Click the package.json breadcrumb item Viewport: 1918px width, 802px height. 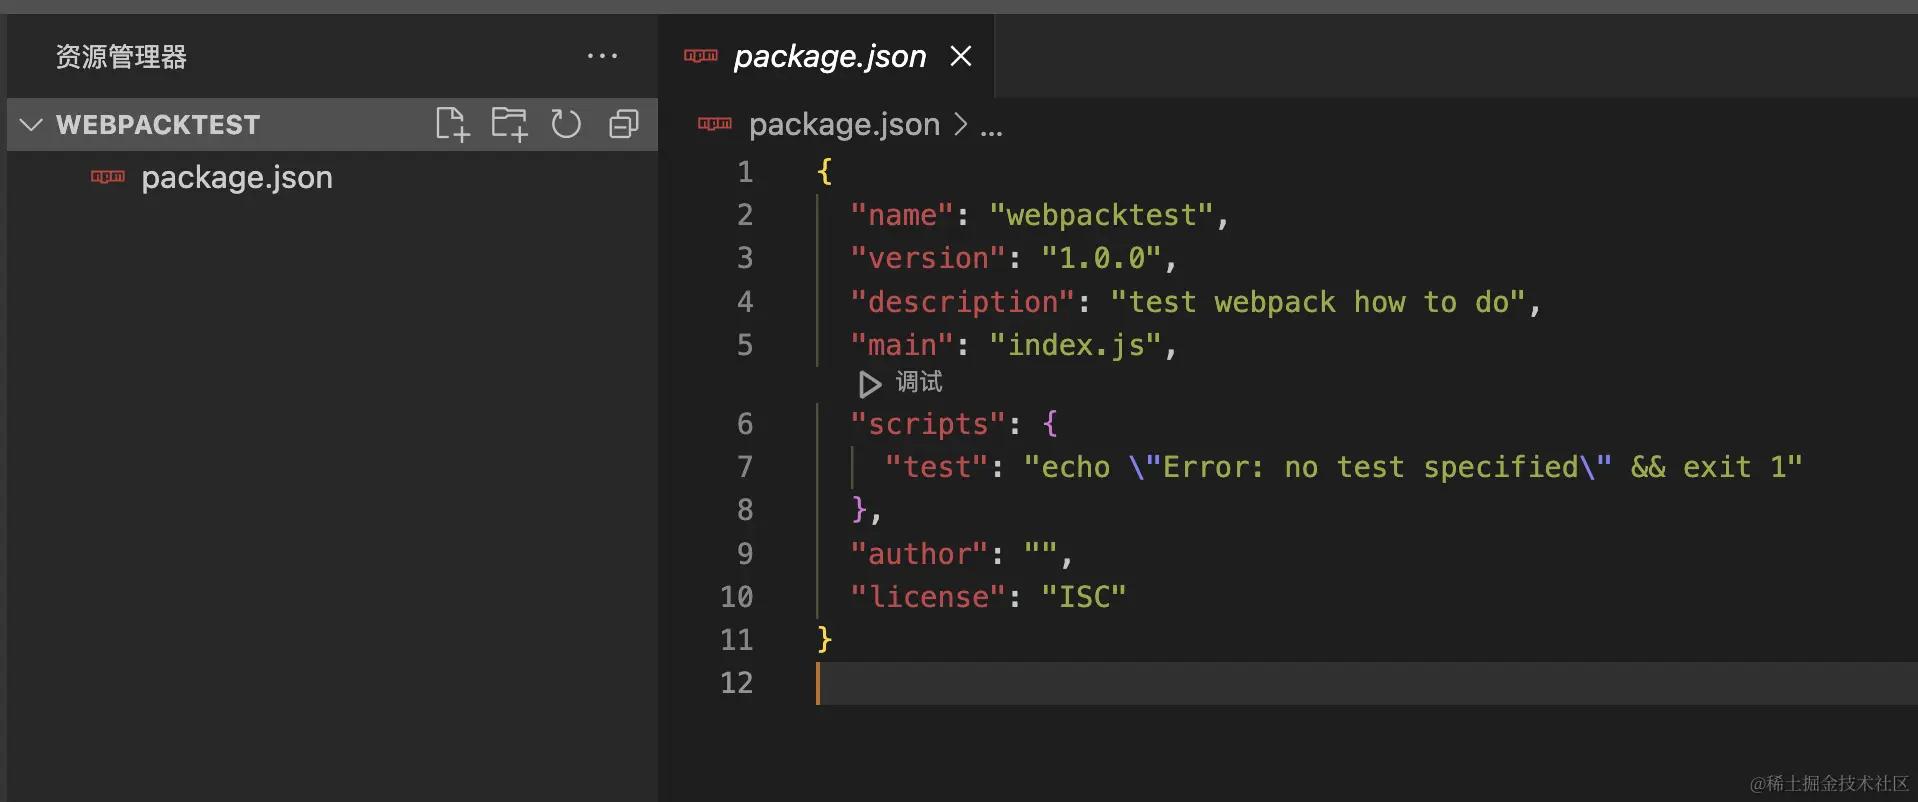[x=844, y=124]
